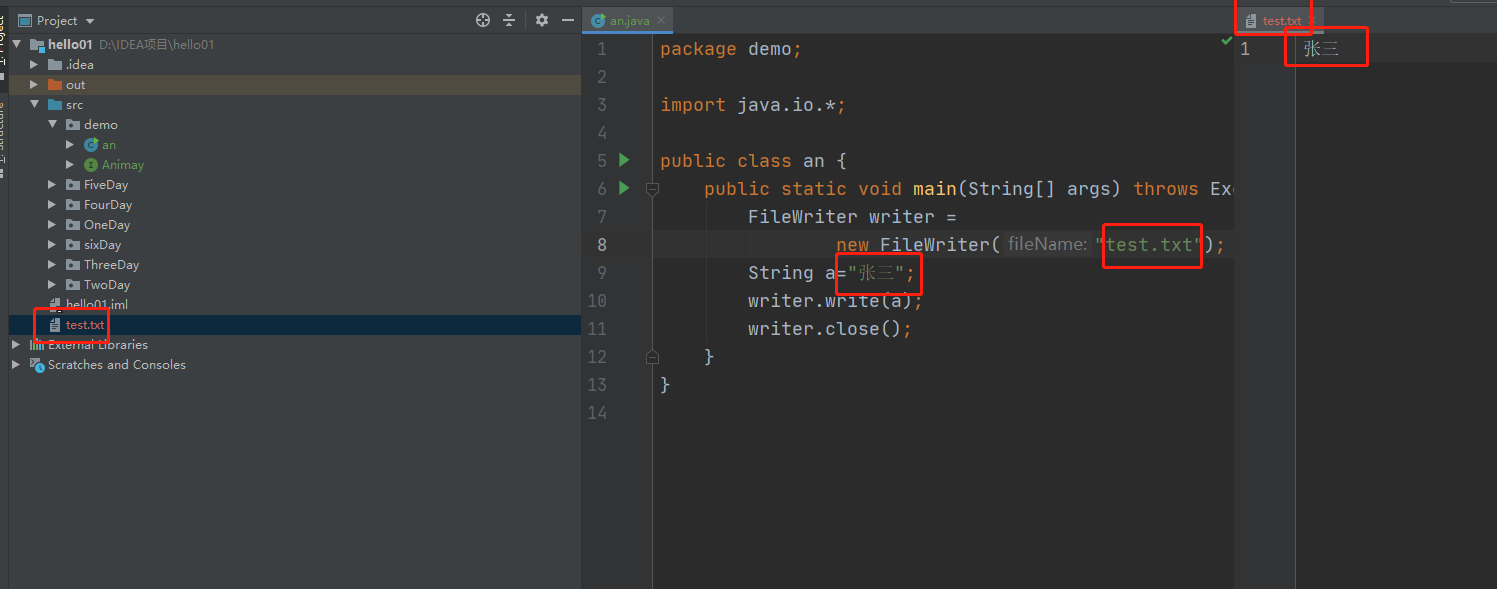Switch to the test.txt editor tab
This screenshot has width=1497, height=589.
pos(1281,20)
